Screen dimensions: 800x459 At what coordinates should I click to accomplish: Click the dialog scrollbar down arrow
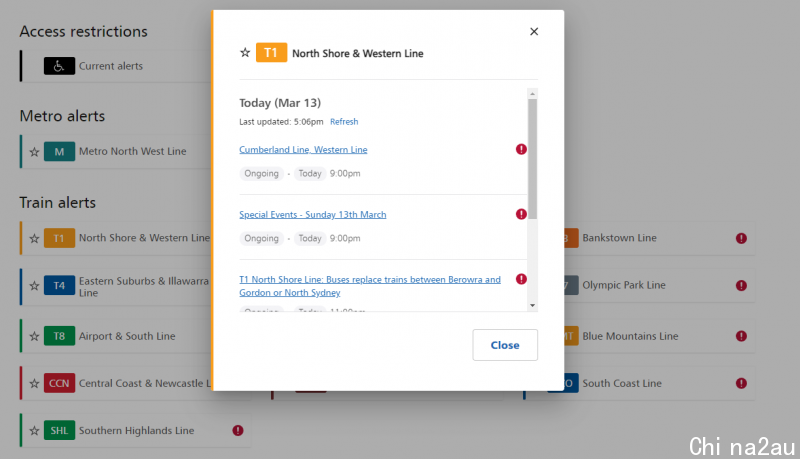[532, 305]
